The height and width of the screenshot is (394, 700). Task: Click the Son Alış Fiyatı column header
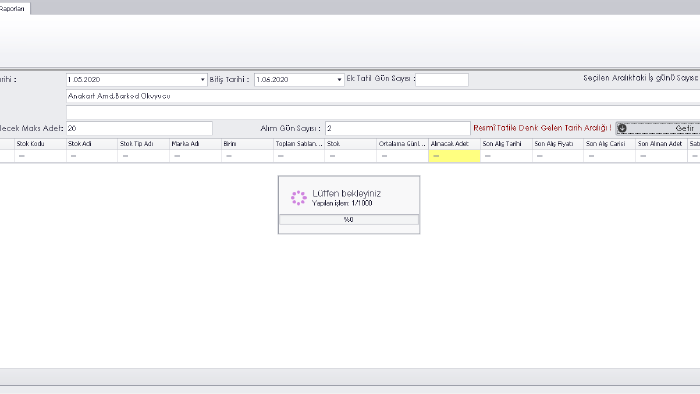(x=558, y=144)
